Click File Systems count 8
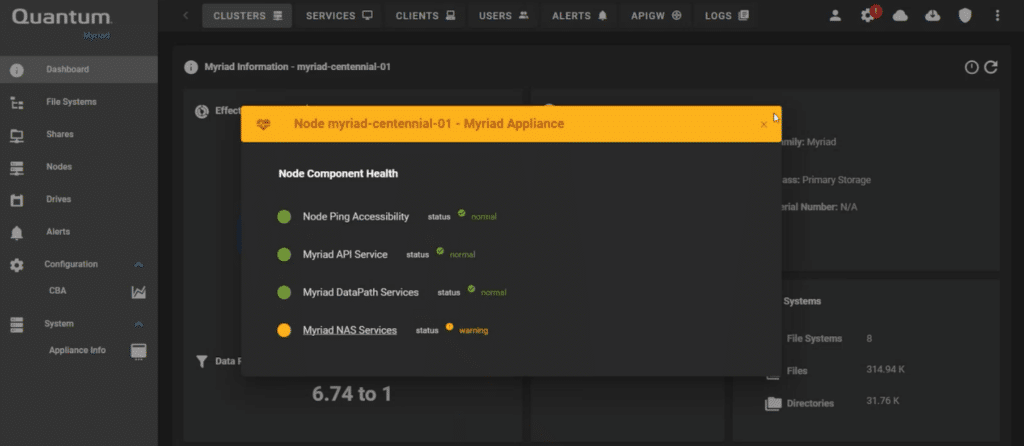 (x=869, y=338)
